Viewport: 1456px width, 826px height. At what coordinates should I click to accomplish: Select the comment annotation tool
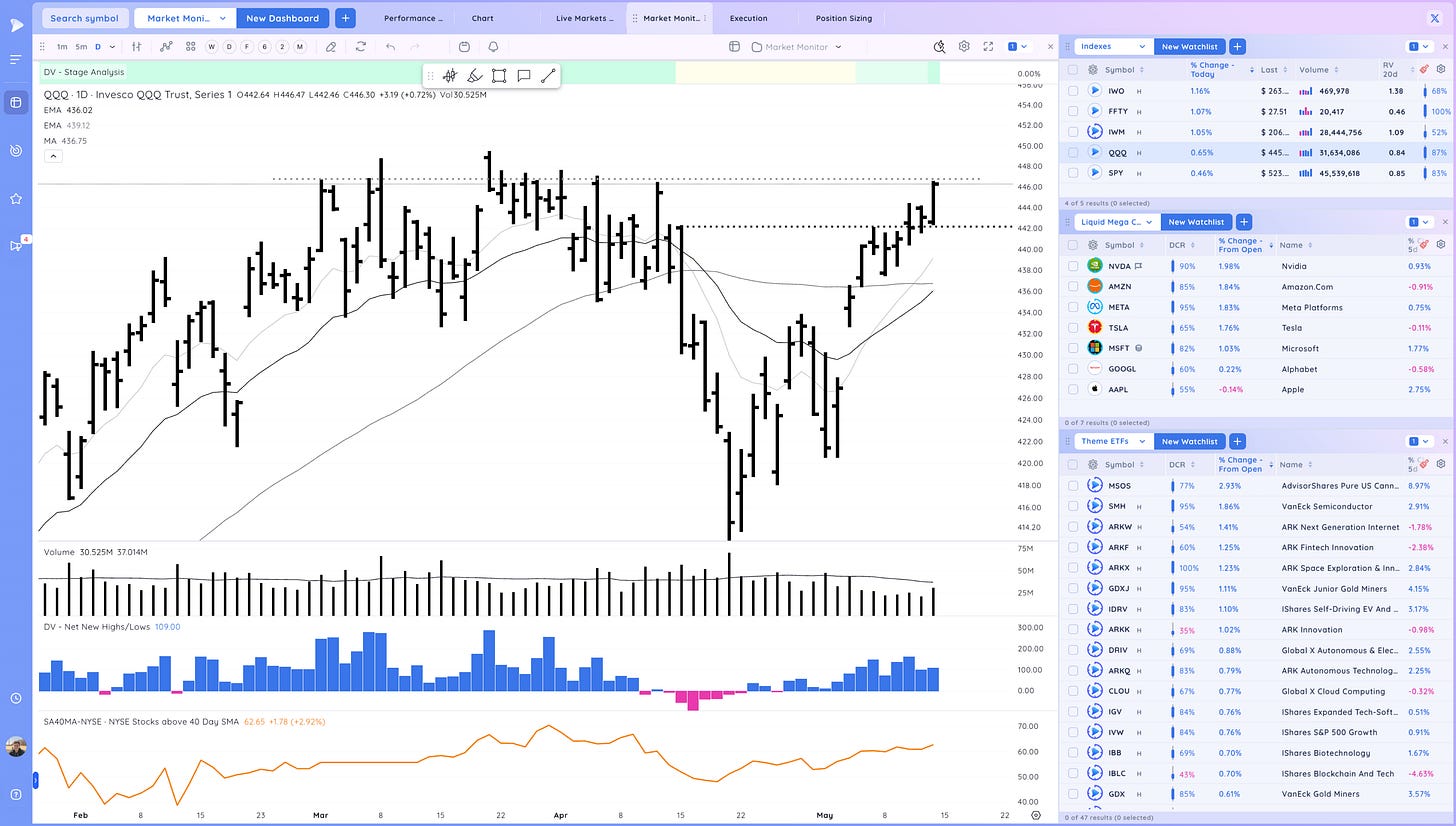tap(523, 75)
